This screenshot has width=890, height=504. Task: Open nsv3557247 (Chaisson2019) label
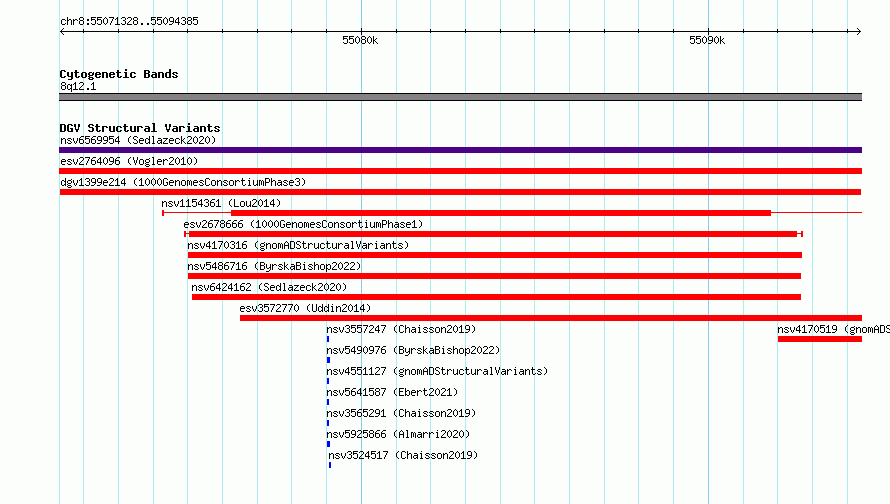pyautogui.click(x=401, y=329)
